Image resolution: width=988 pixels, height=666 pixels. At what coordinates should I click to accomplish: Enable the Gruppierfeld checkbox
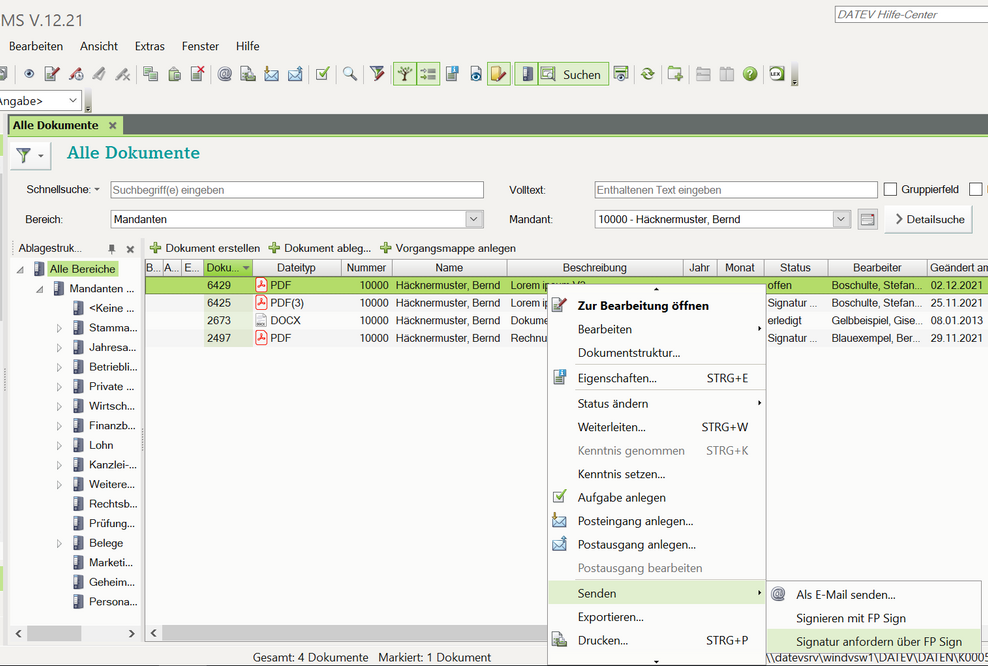click(x=890, y=190)
